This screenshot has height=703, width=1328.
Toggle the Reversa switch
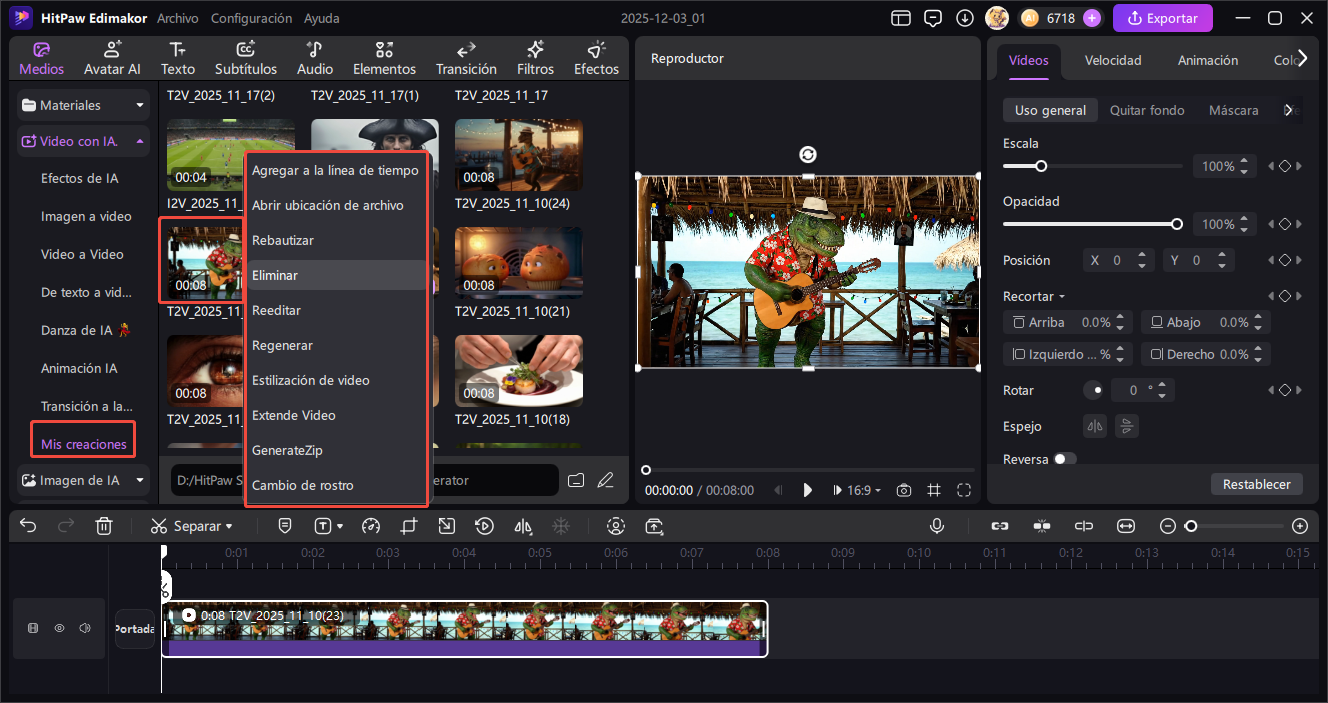(x=1065, y=459)
